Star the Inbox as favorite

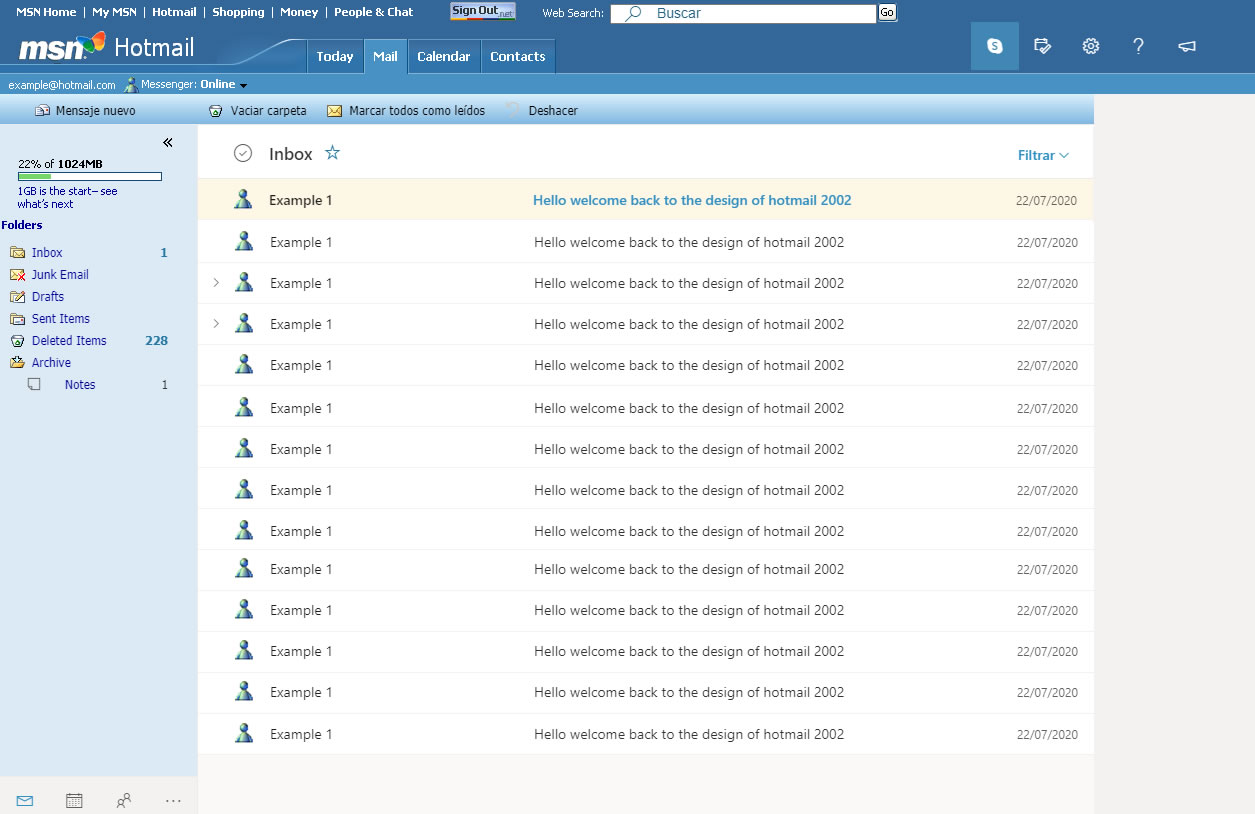[332, 153]
